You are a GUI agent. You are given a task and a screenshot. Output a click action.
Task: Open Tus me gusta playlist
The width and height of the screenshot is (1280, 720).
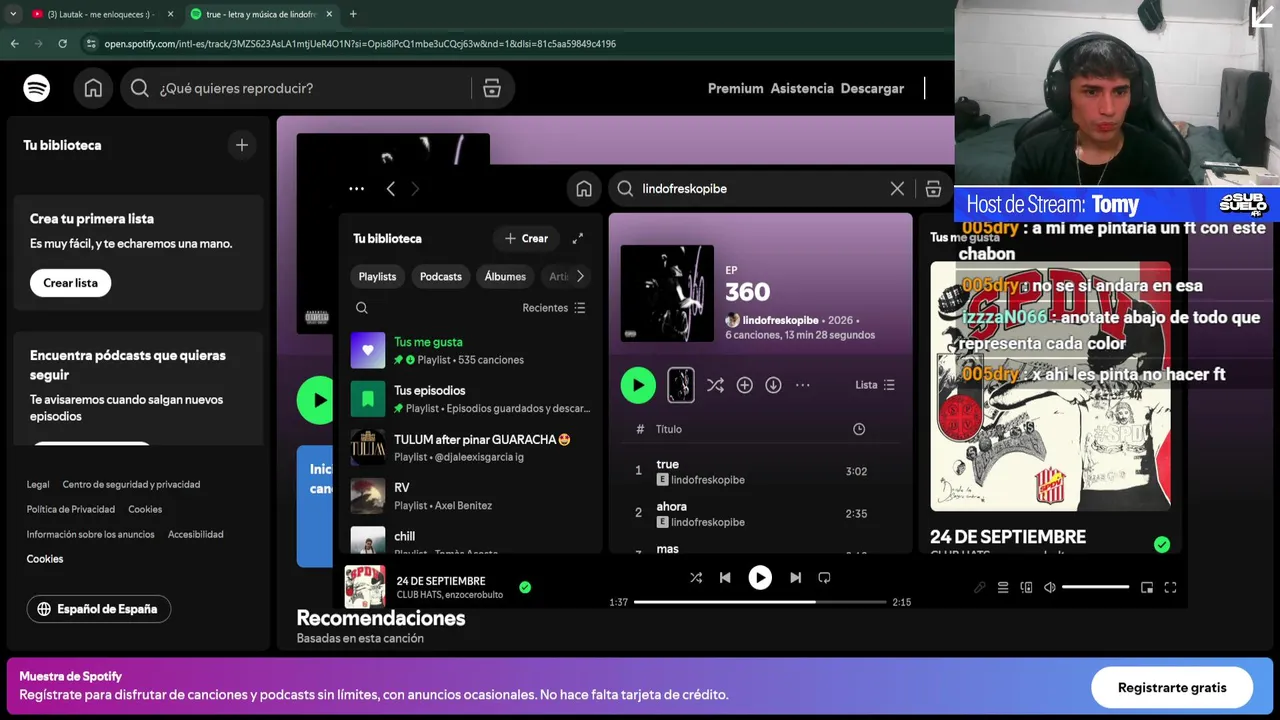(471, 350)
